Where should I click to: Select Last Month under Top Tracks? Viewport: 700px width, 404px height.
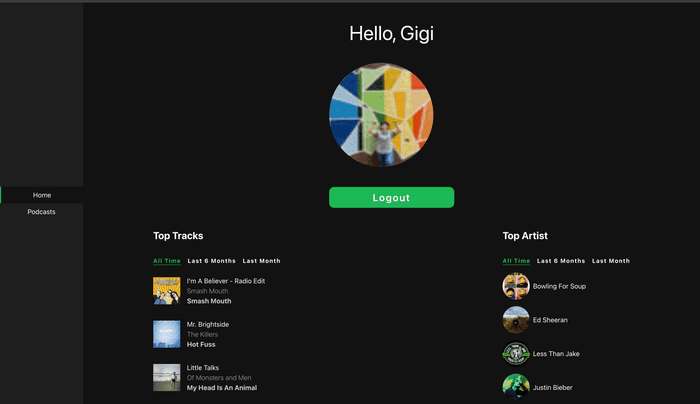tap(262, 261)
